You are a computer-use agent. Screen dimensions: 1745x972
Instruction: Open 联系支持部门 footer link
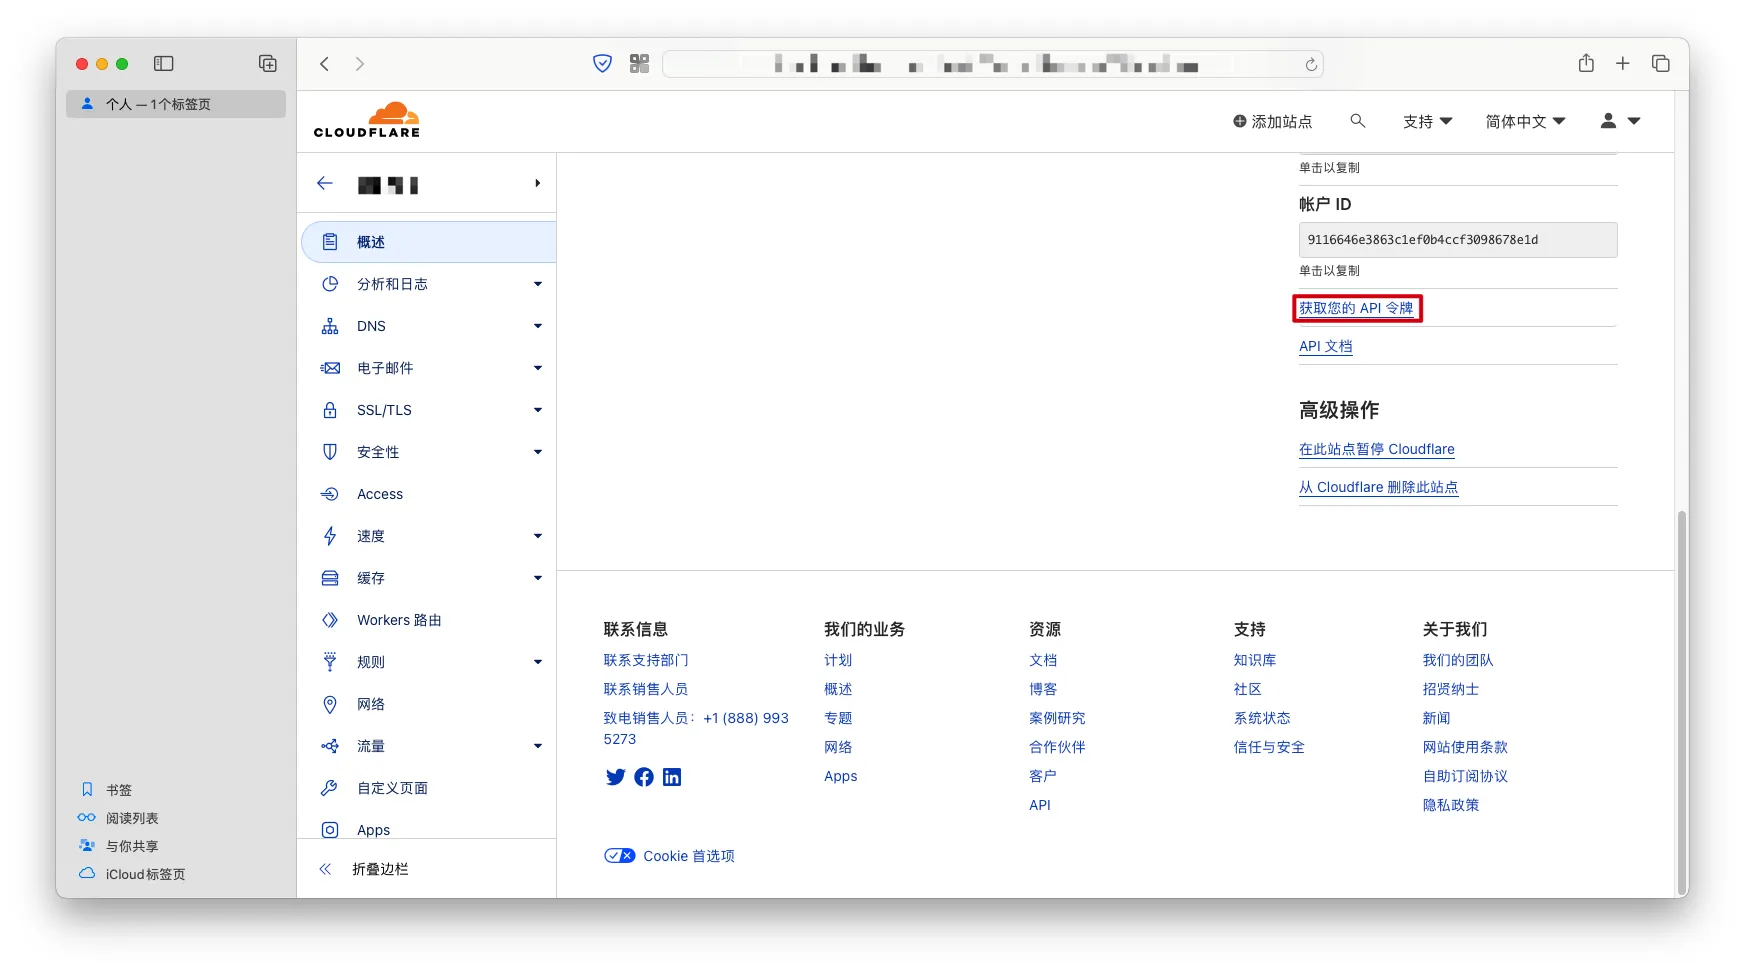pyautogui.click(x=646, y=660)
